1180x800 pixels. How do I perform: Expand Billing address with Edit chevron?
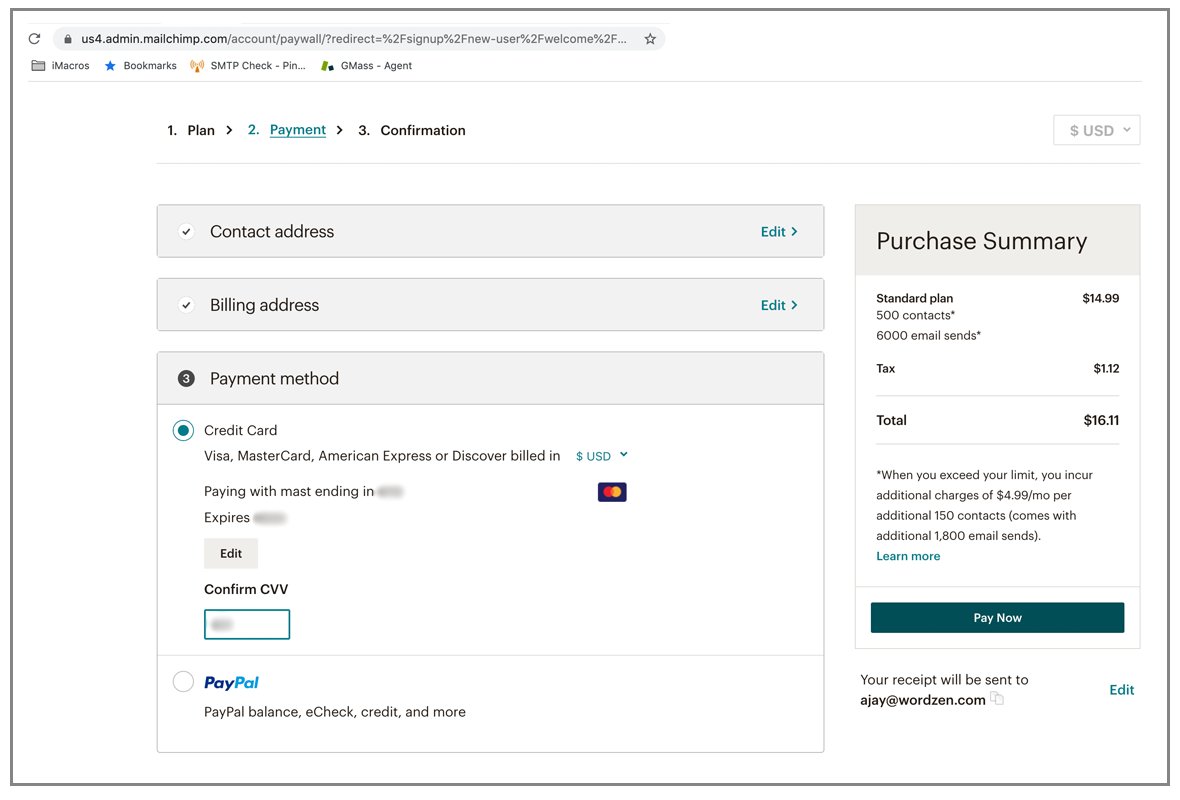click(779, 305)
